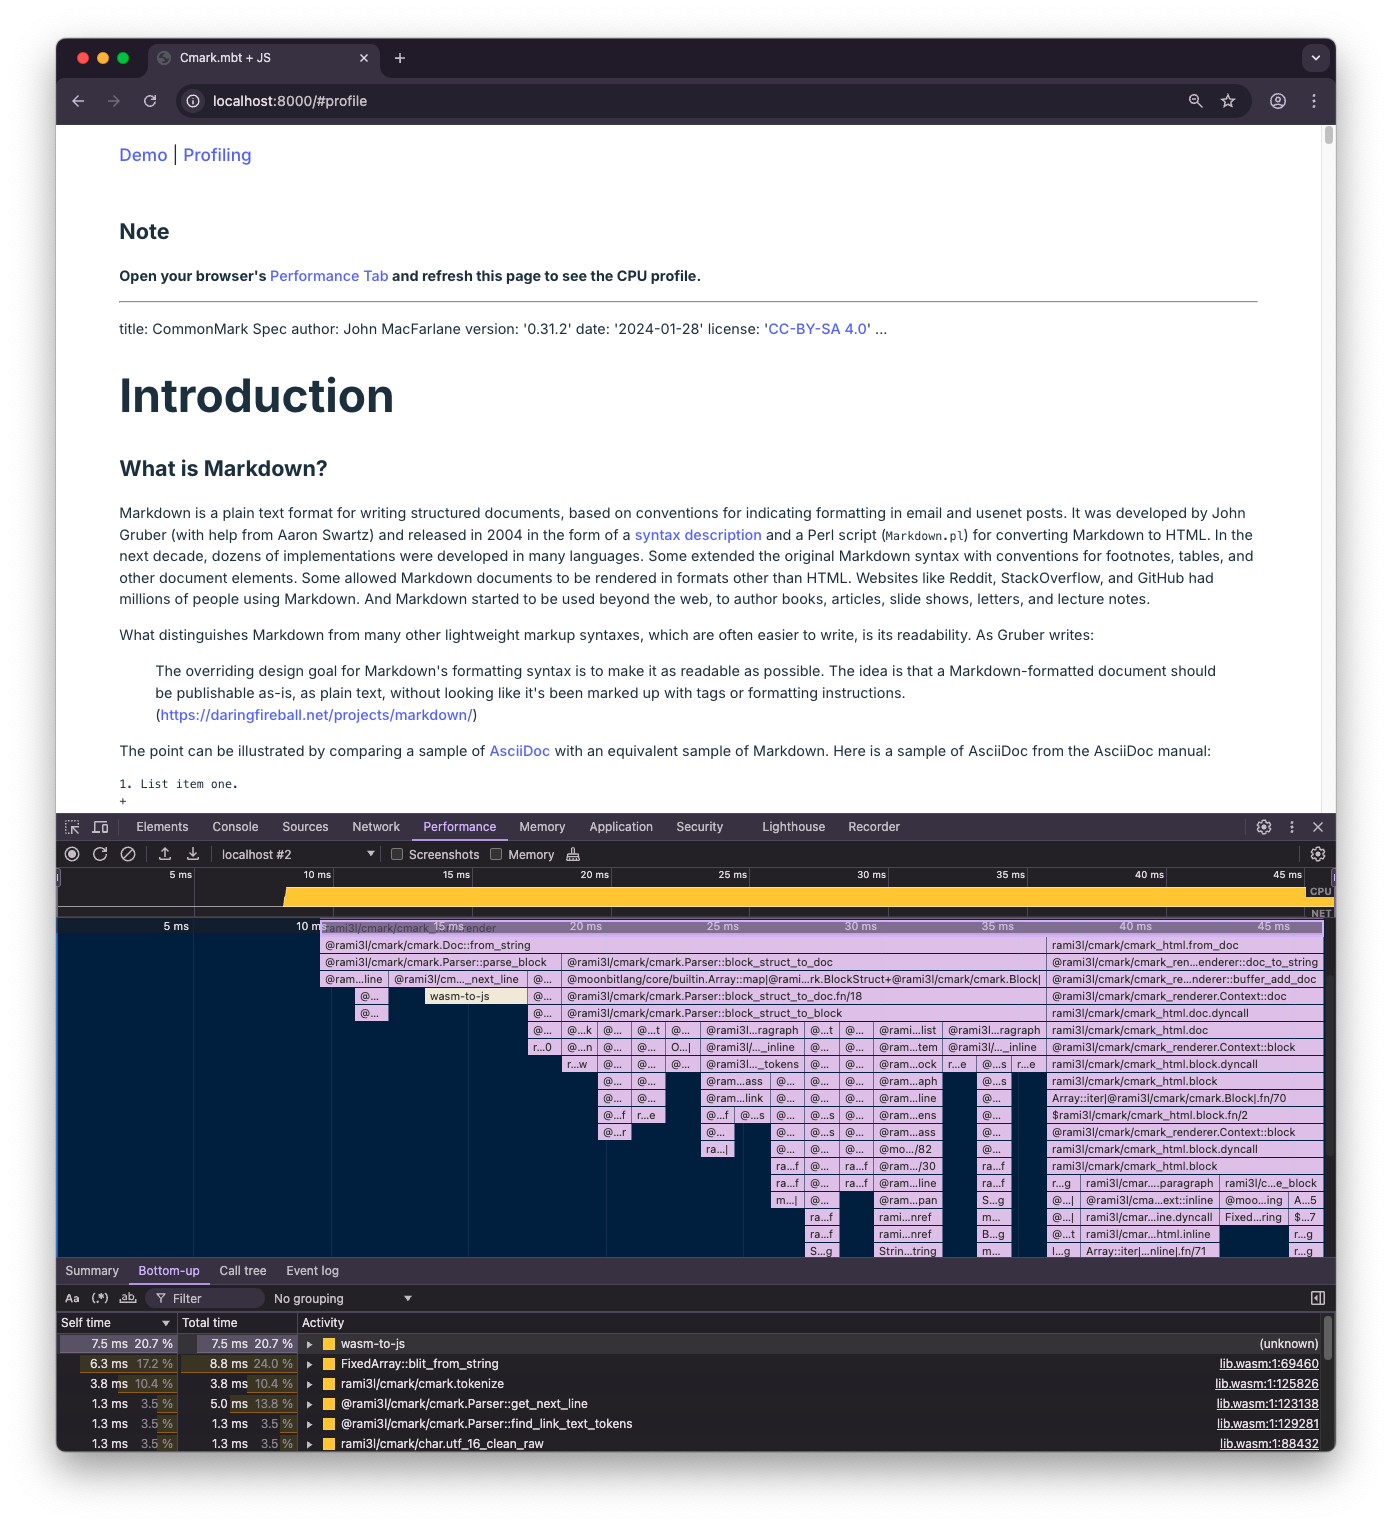This screenshot has width=1392, height=1526.
Task: Switch to the Call tree tab
Action: [243, 1270]
